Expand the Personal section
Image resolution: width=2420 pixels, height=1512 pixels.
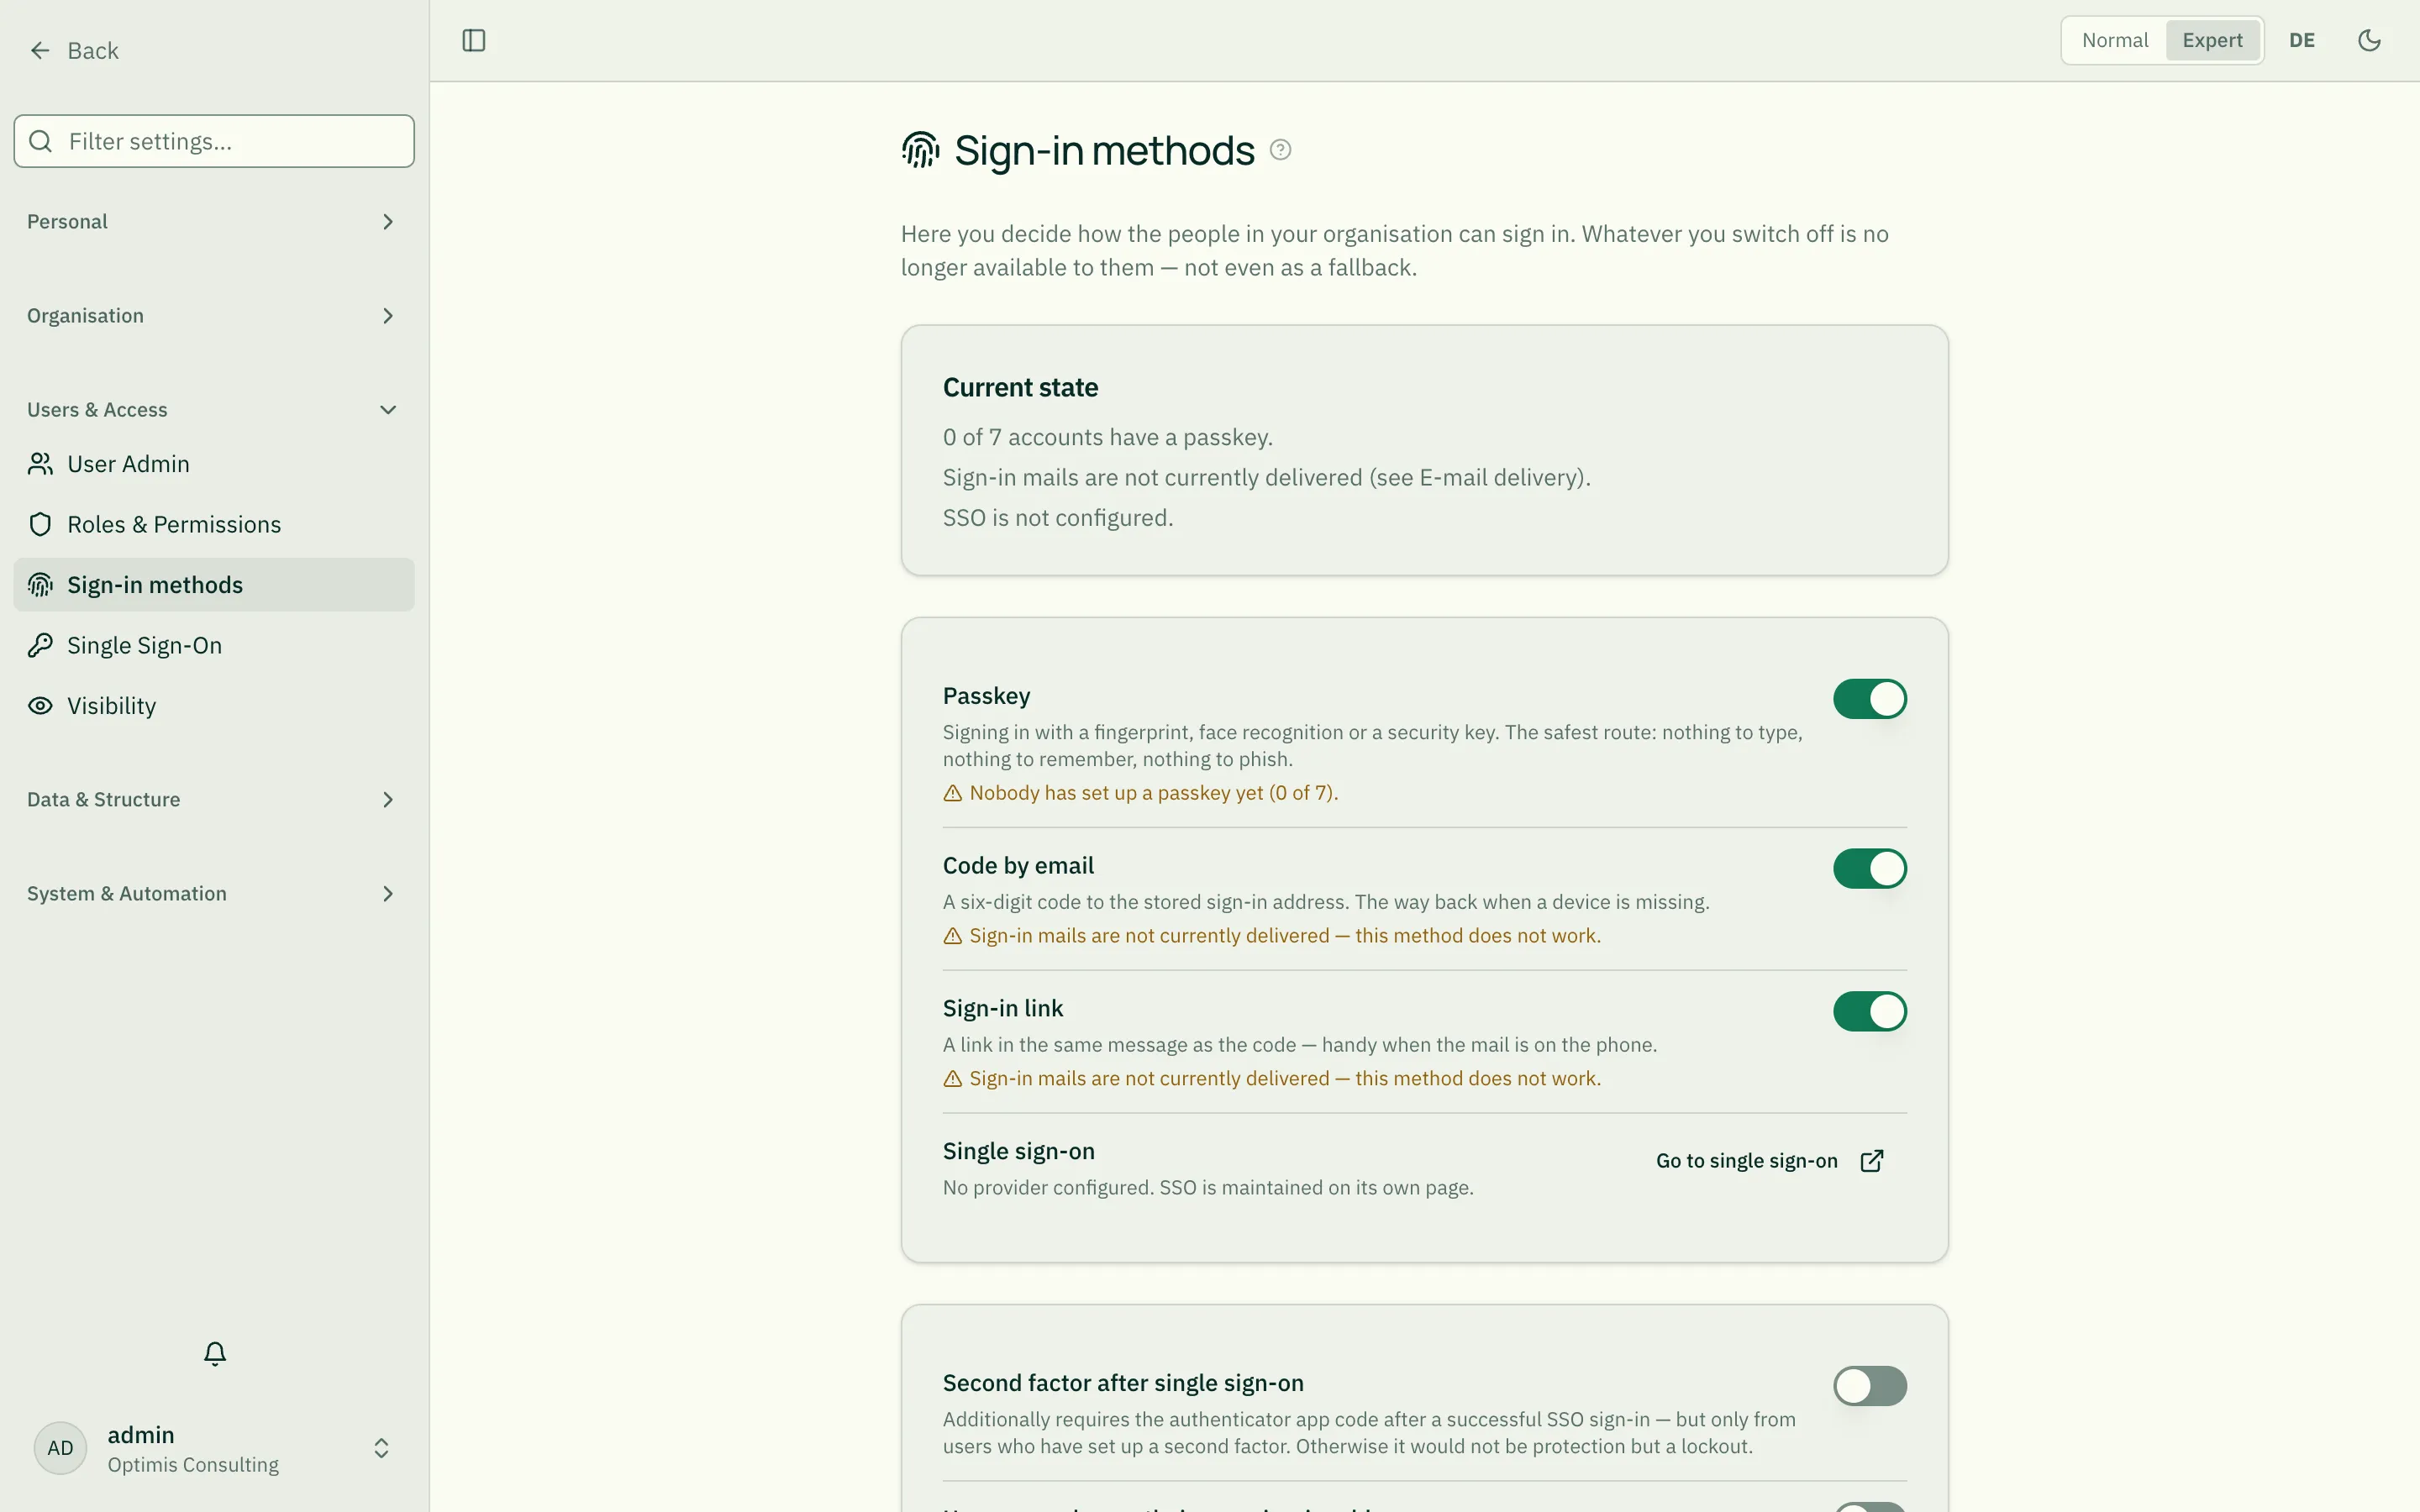(x=214, y=222)
